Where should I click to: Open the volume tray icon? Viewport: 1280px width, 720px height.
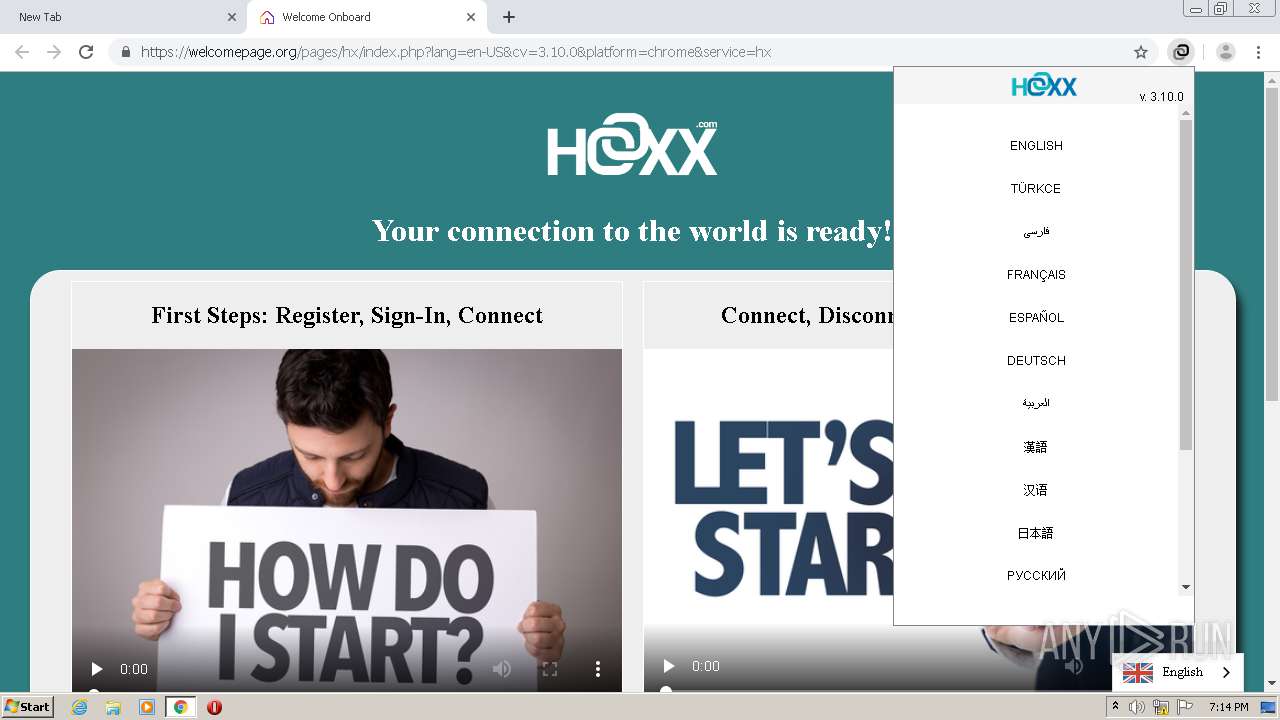coord(1137,707)
